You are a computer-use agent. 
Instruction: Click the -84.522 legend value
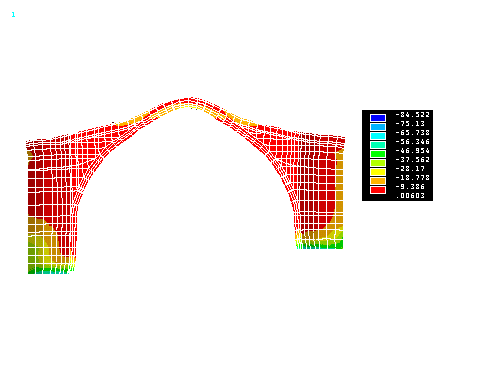click(412, 115)
